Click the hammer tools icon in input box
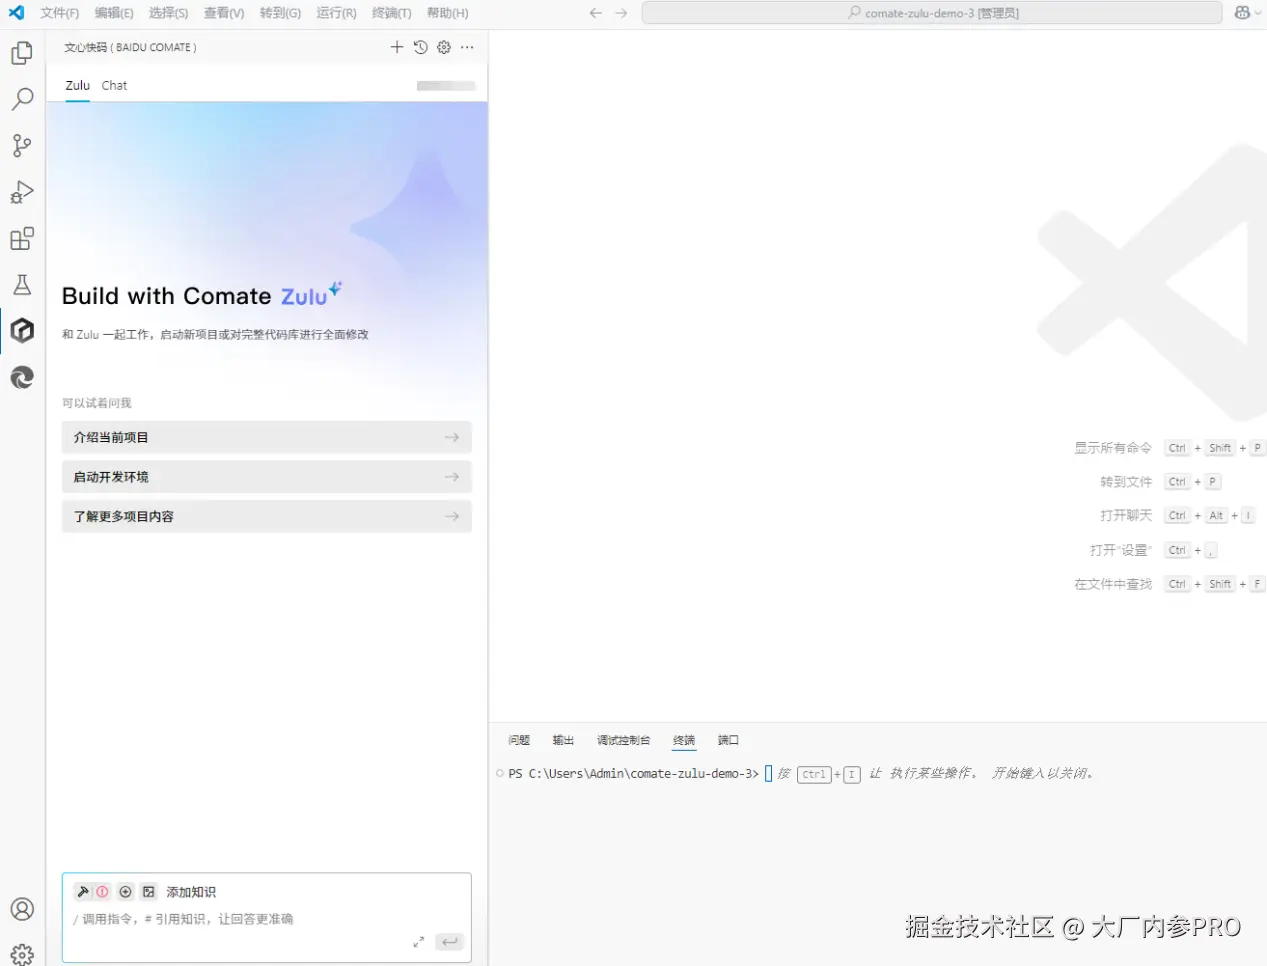 point(84,892)
